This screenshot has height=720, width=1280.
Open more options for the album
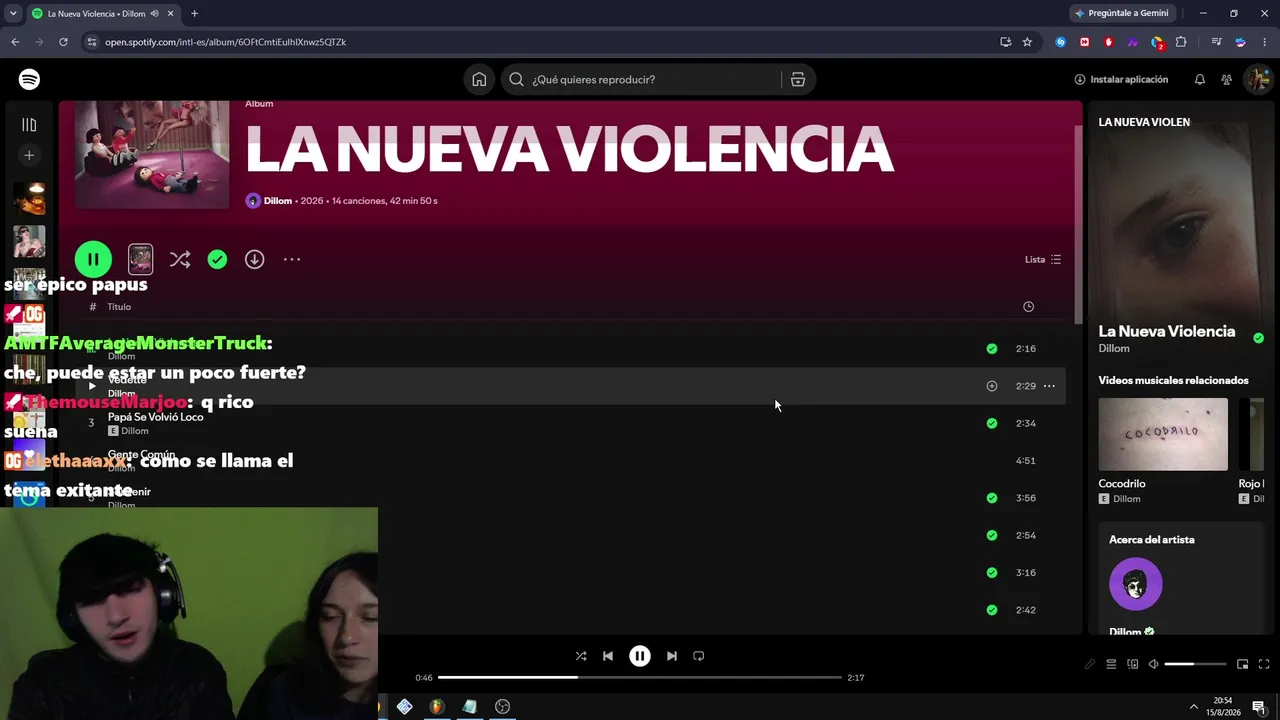coord(292,259)
